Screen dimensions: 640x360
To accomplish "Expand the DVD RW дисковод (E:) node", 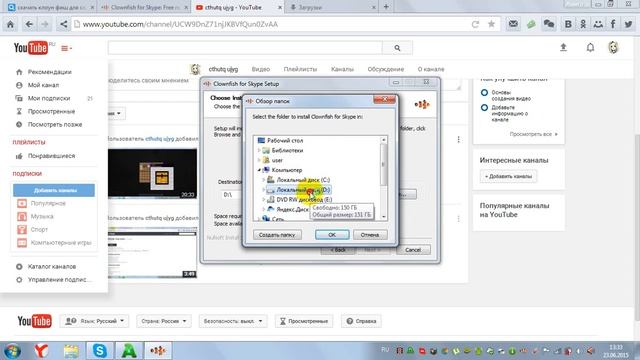I will pyautogui.click(x=264, y=199).
